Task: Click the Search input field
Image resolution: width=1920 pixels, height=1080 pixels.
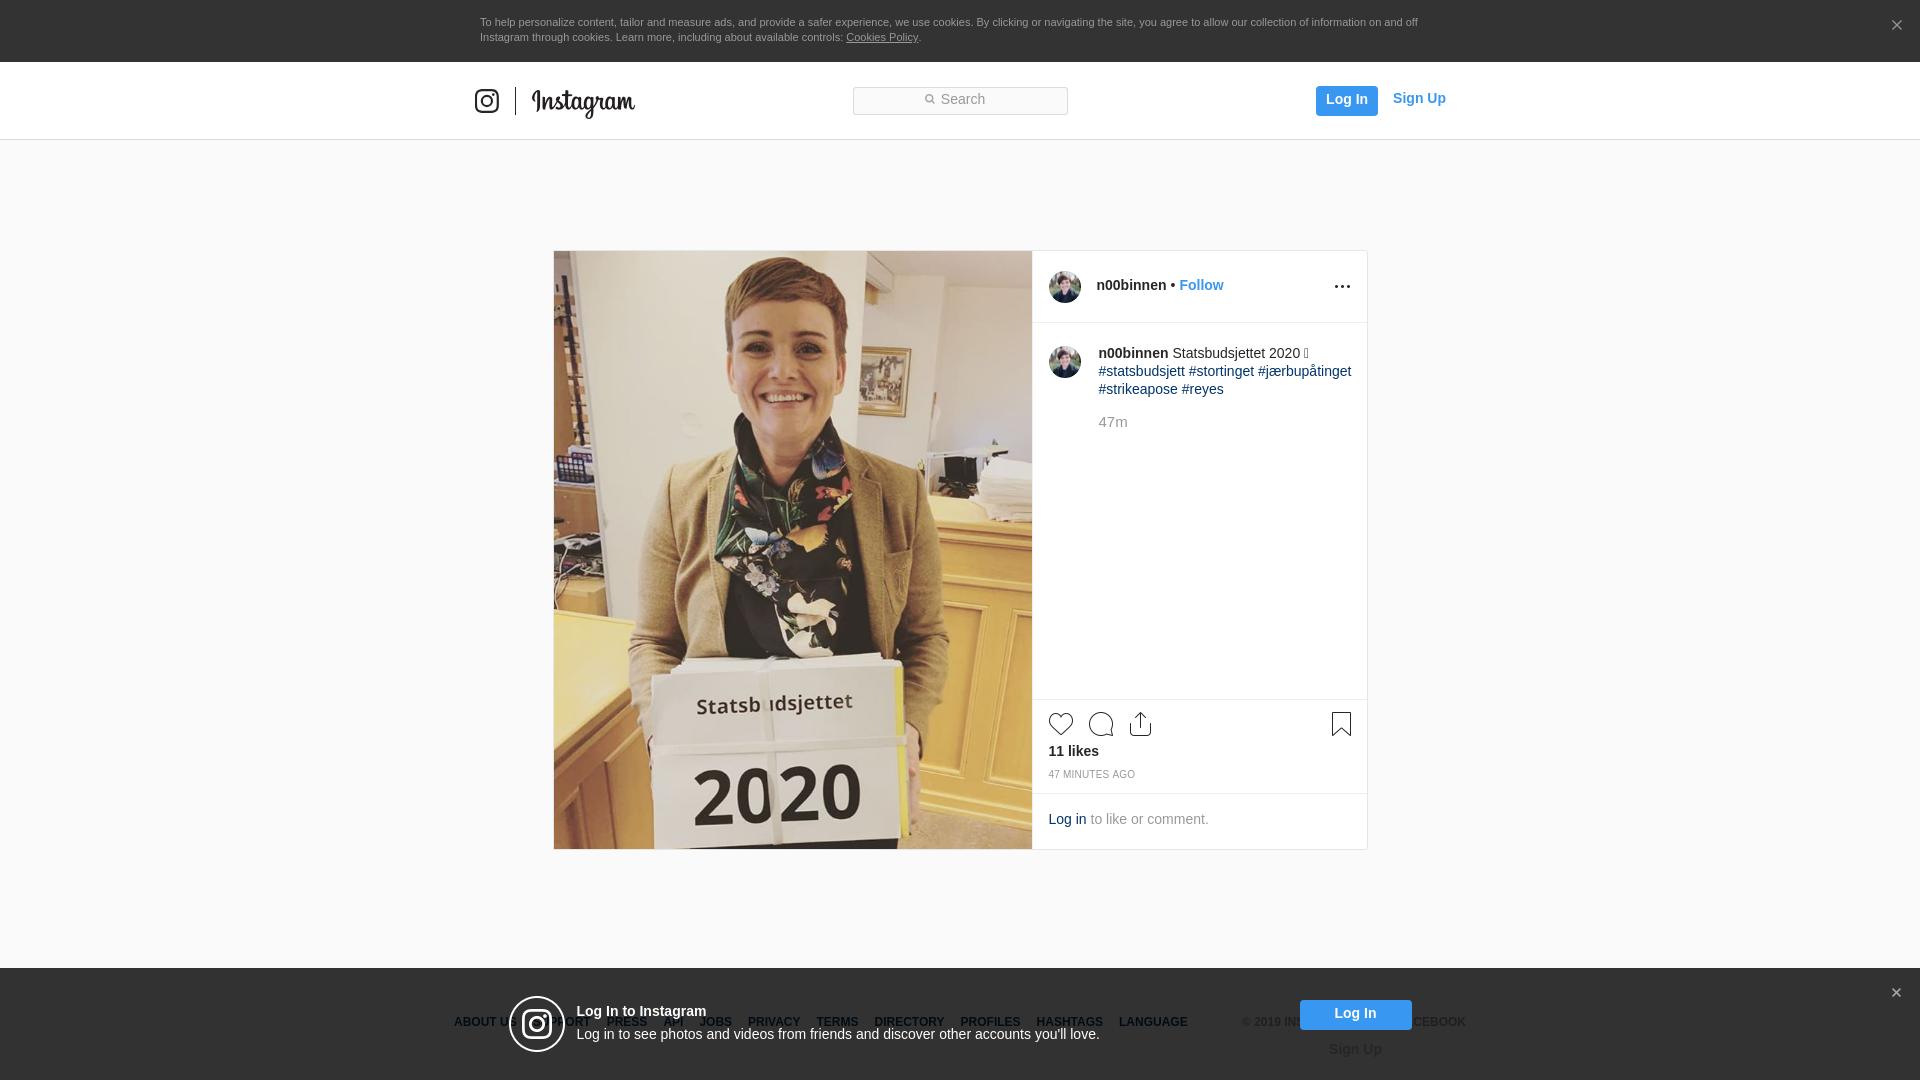Action: [960, 100]
